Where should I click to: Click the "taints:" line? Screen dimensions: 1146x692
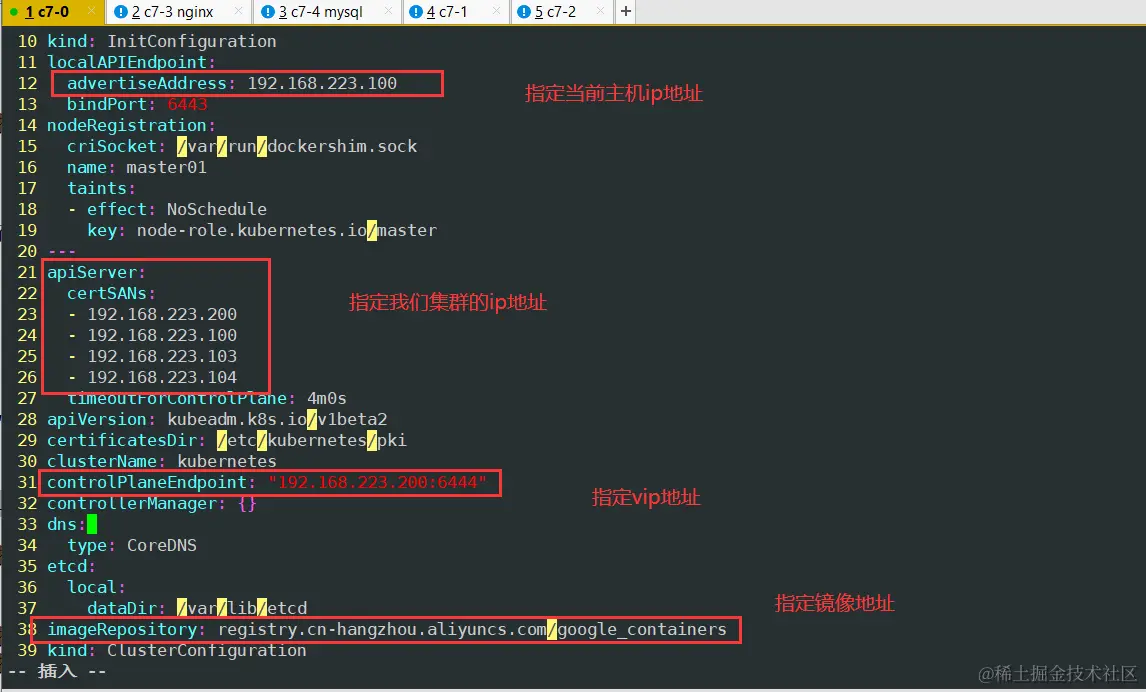(101, 189)
